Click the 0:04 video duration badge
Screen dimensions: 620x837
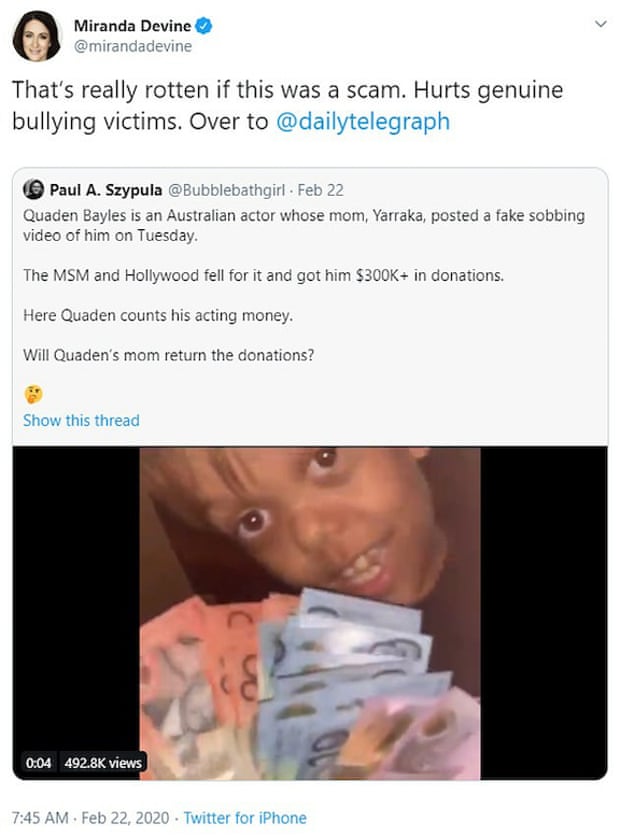[x=38, y=763]
